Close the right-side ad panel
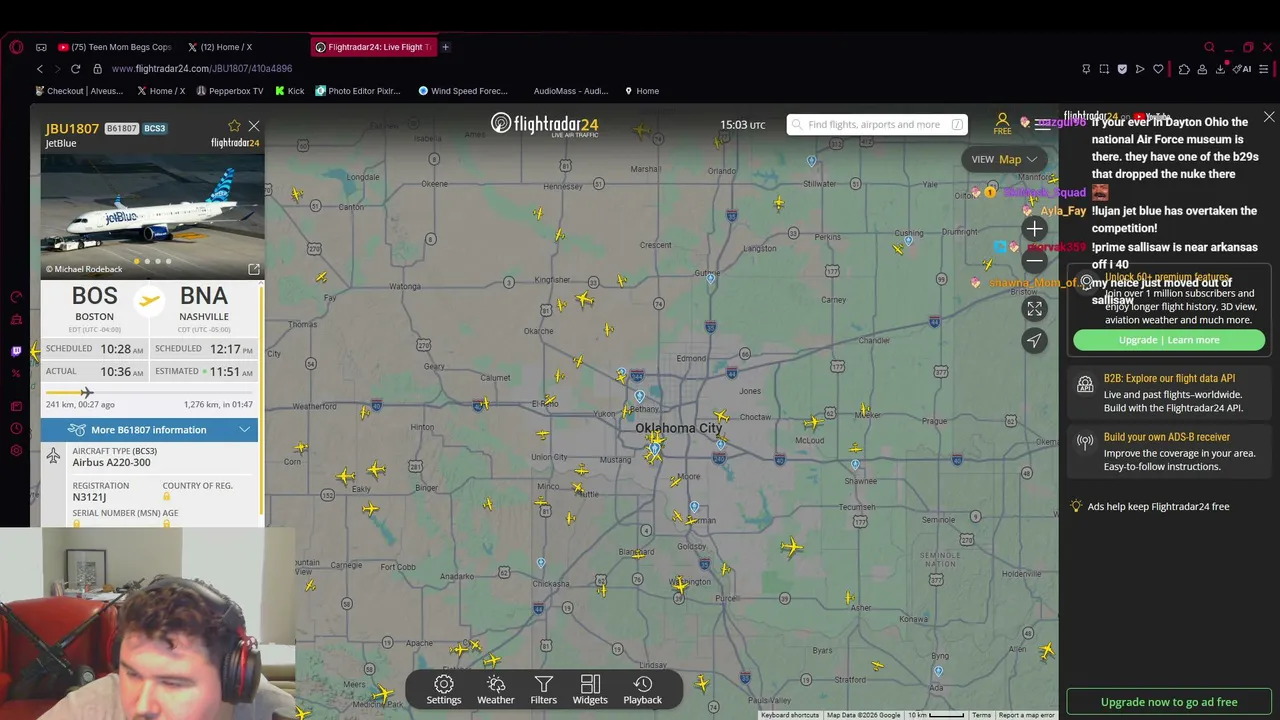The image size is (1280, 720). tap(1269, 117)
